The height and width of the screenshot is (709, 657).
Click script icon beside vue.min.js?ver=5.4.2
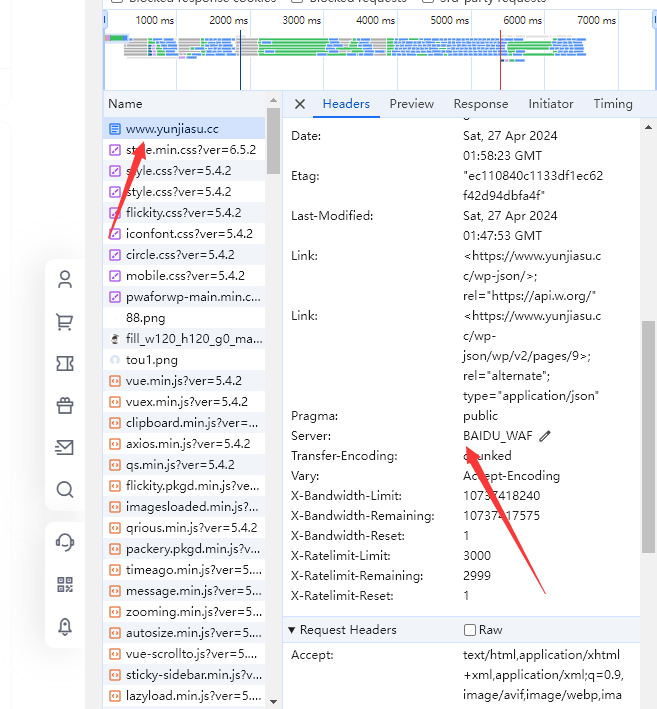point(115,381)
